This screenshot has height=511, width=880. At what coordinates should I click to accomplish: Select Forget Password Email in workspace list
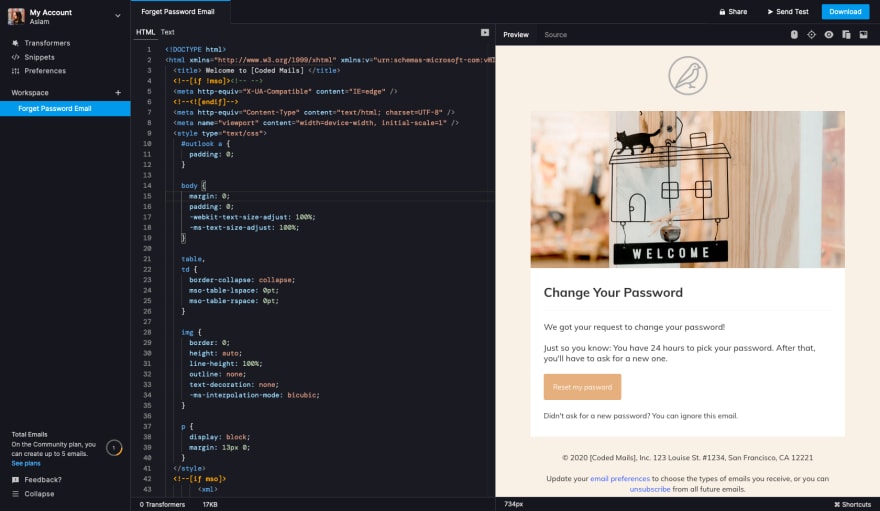(65, 108)
